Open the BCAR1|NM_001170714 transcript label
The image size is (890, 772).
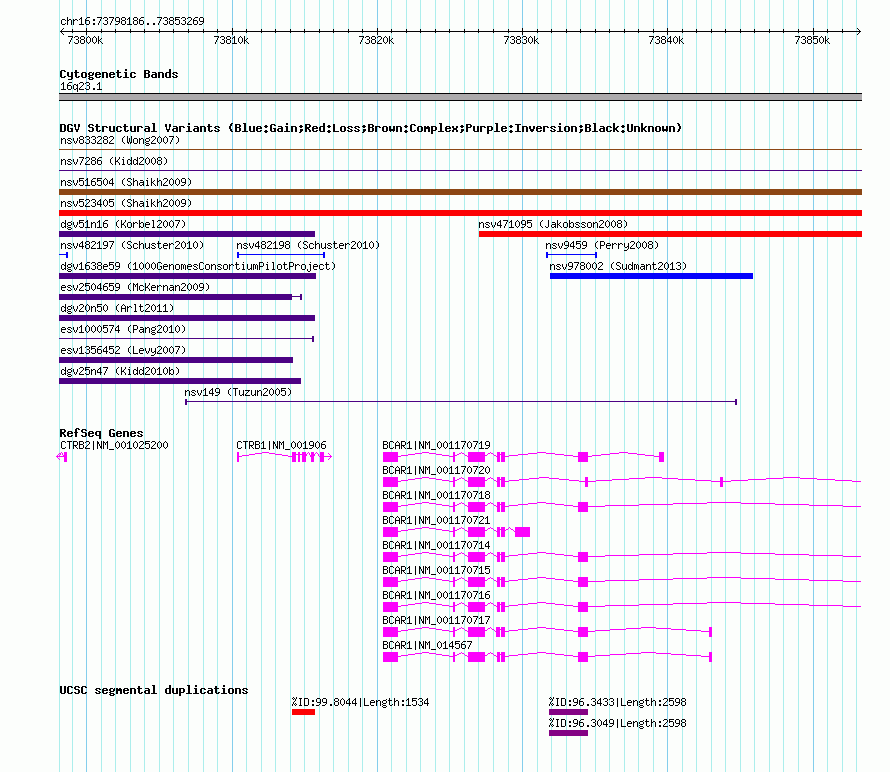coord(436,546)
